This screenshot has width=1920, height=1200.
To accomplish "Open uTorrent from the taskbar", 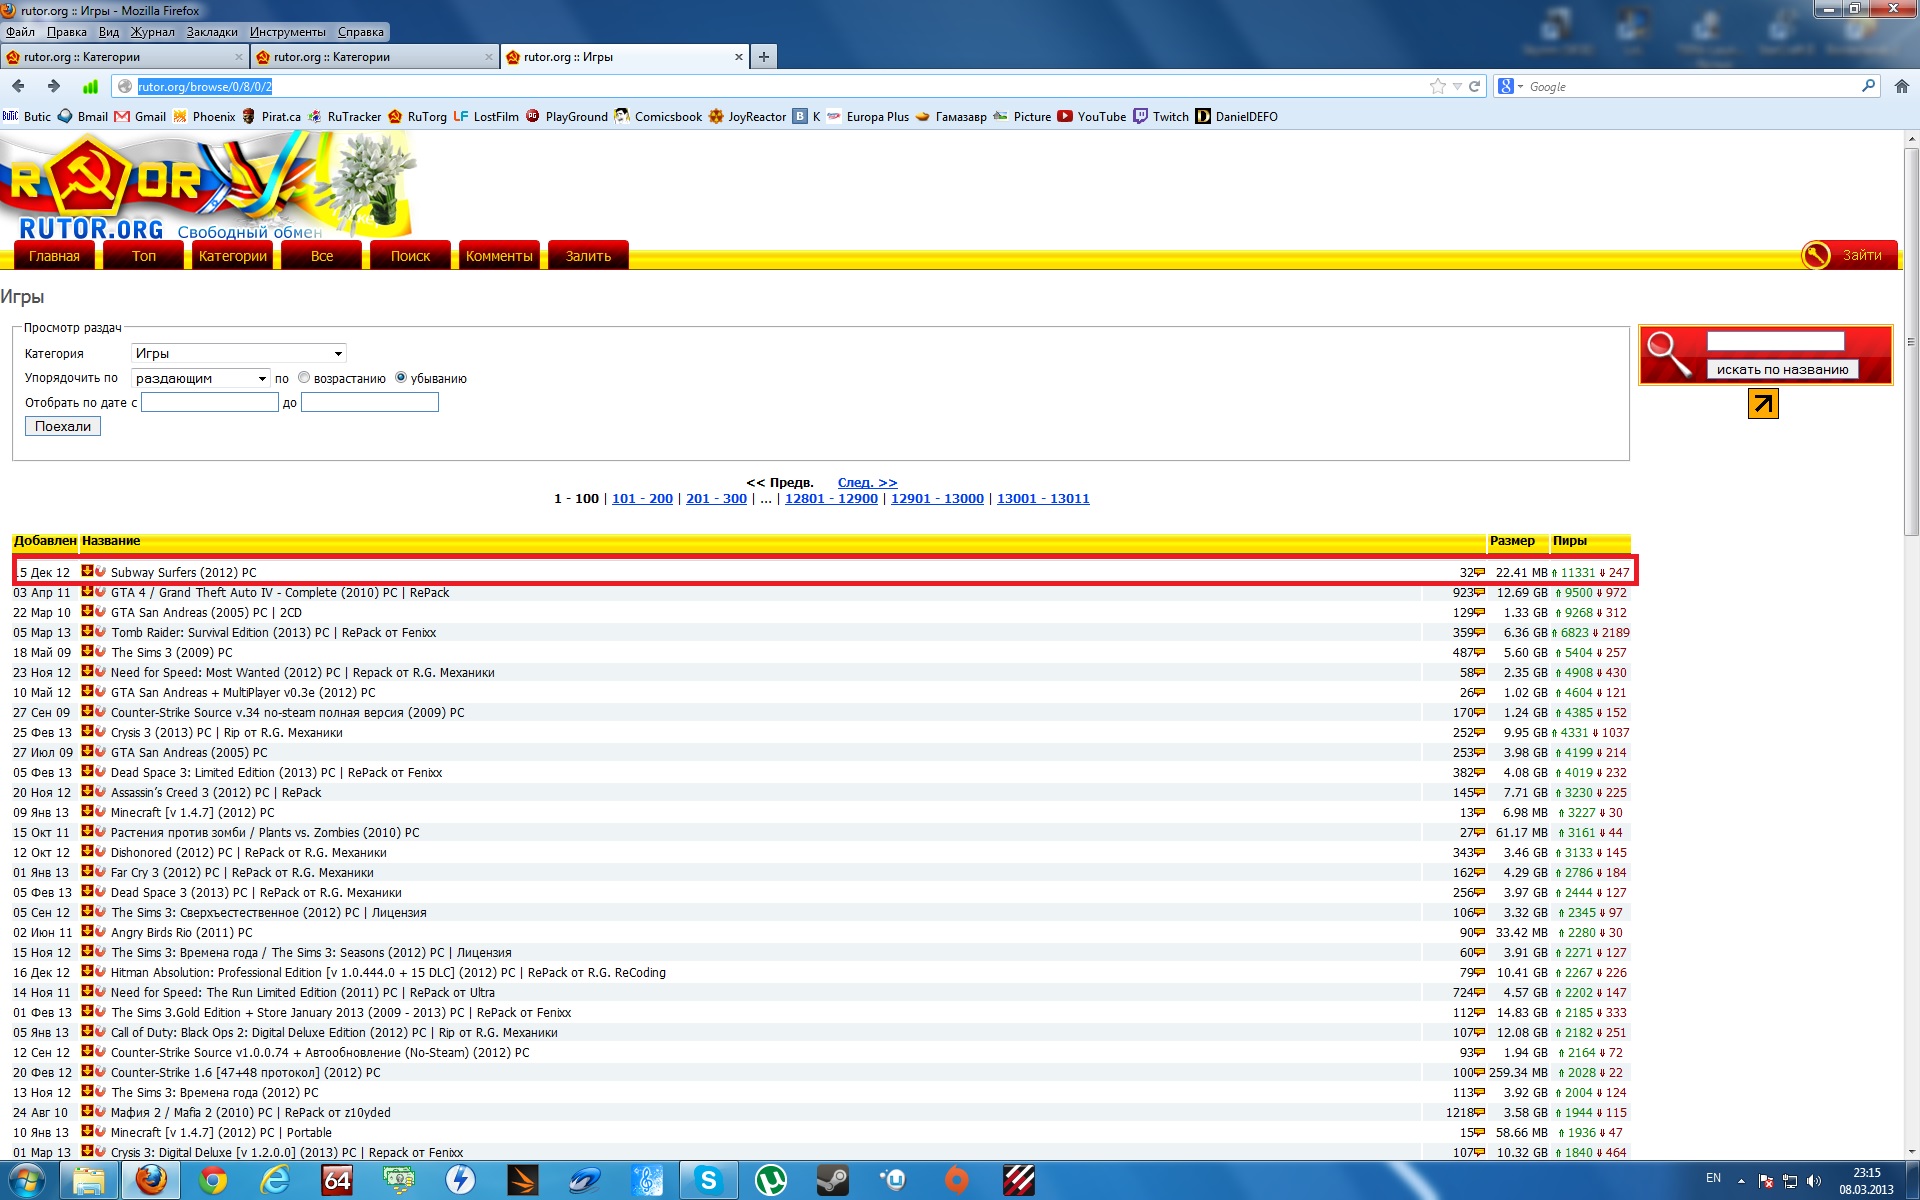I will tap(770, 1180).
